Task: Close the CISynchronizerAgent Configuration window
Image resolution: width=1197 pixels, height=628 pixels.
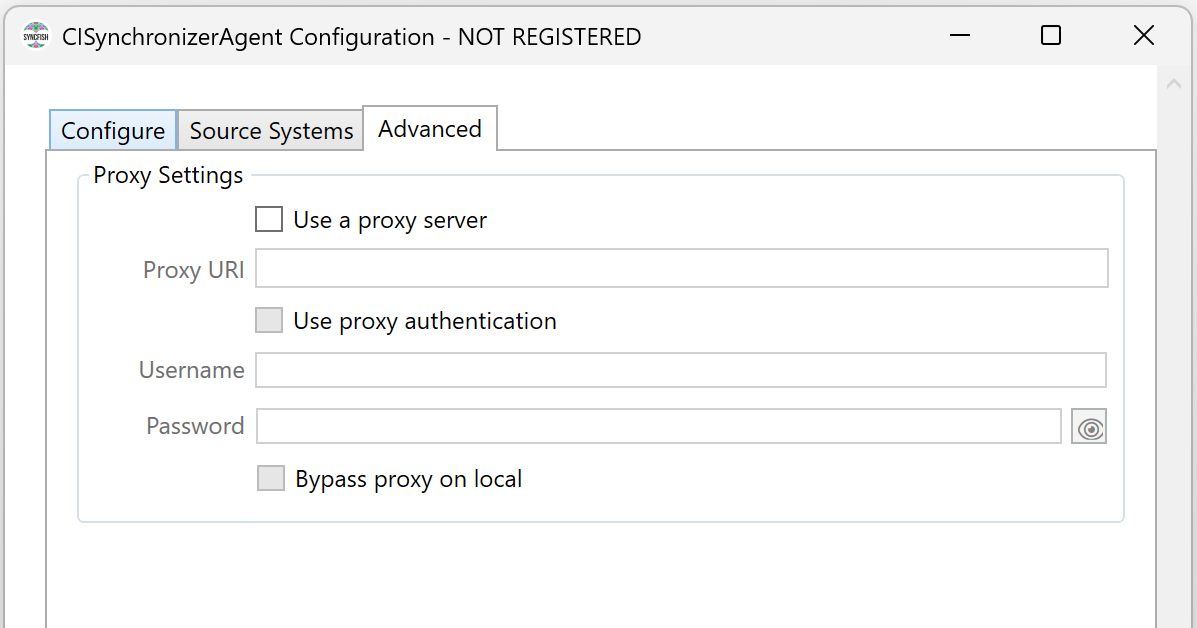Action: tap(1144, 36)
